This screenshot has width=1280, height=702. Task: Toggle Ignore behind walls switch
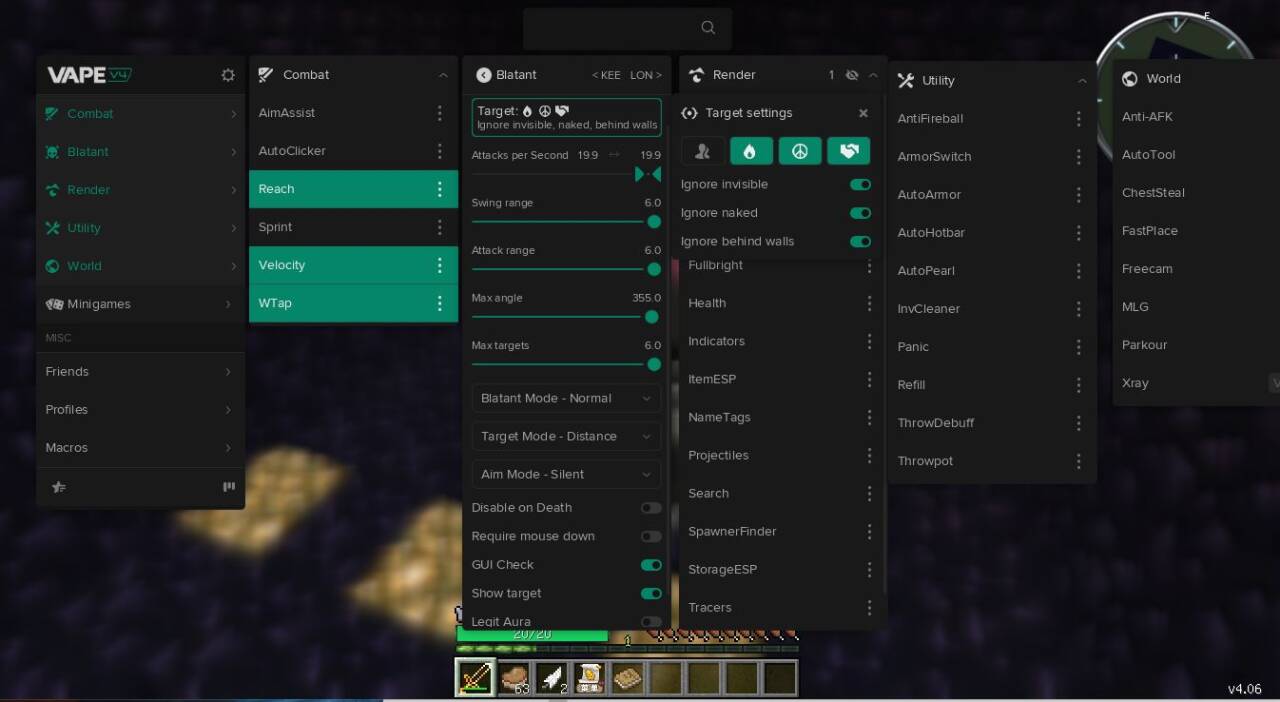click(860, 241)
